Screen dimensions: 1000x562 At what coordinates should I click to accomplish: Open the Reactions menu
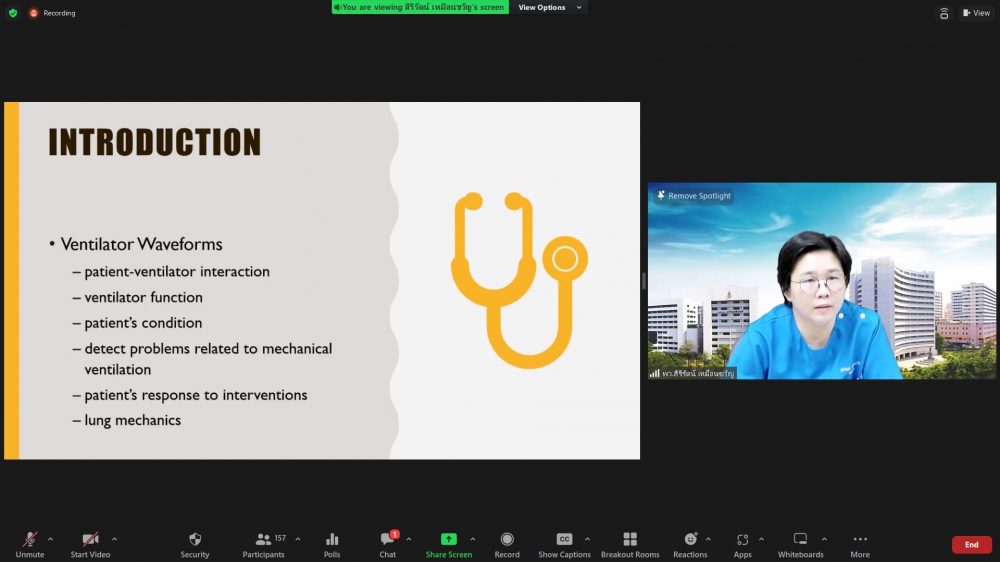click(x=690, y=540)
